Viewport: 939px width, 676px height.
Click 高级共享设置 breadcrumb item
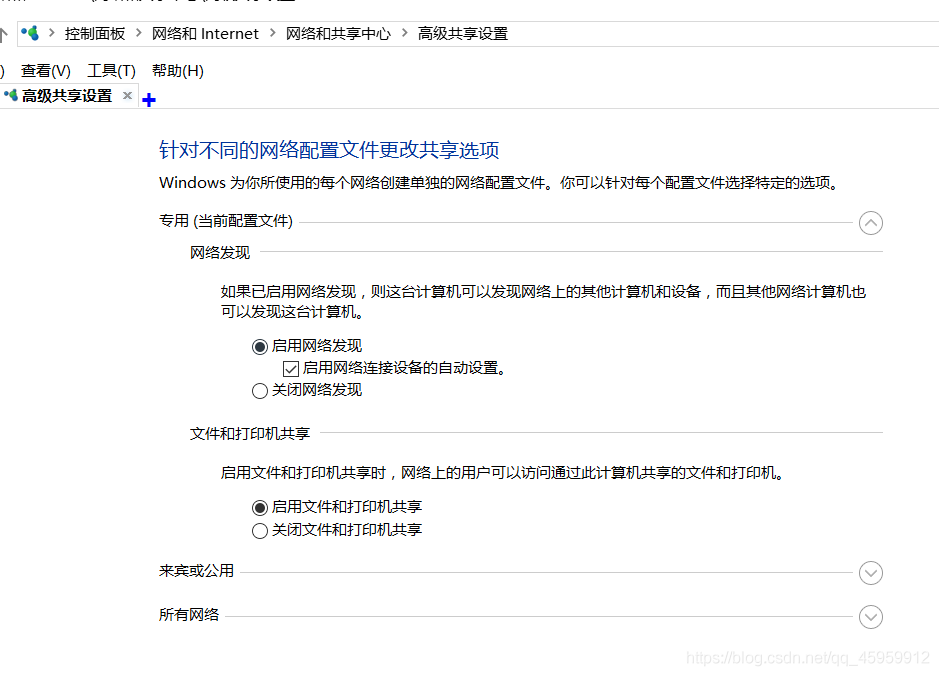(x=462, y=34)
